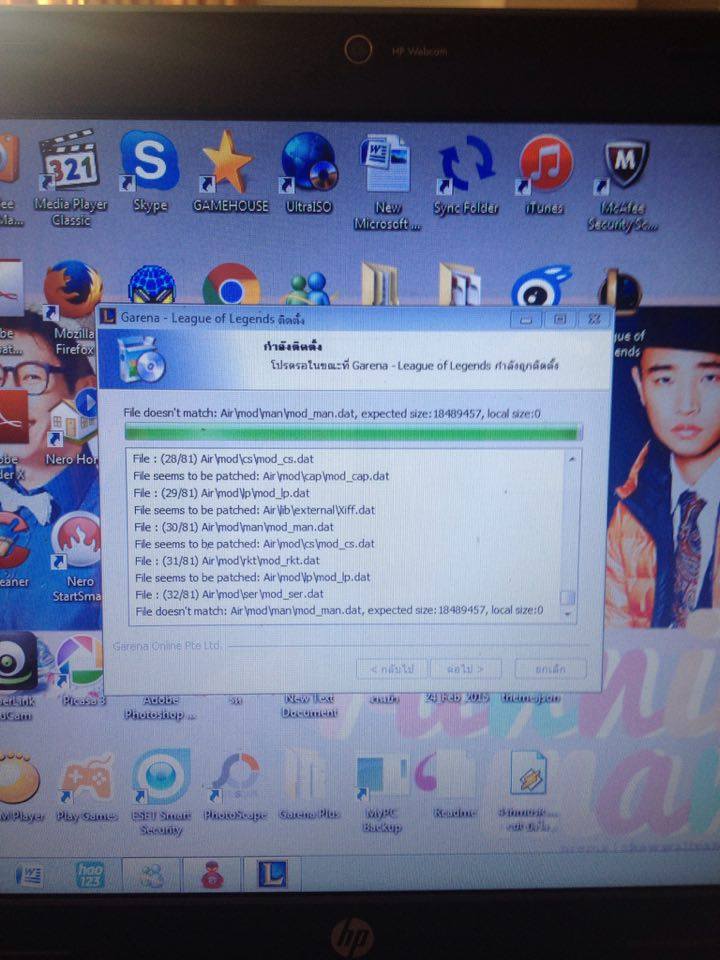Click the red figure taskbar icon
This screenshot has width=720, height=960.
(212, 874)
